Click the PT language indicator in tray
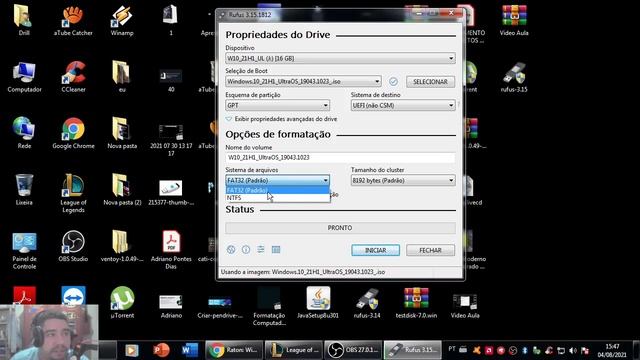Viewport: 640px width, 360px height. tap(451, 349)
